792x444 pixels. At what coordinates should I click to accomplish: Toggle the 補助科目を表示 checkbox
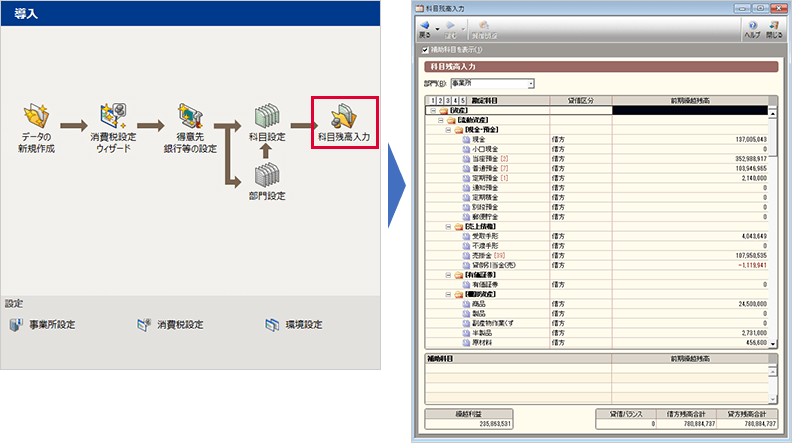tap(426, 49)
